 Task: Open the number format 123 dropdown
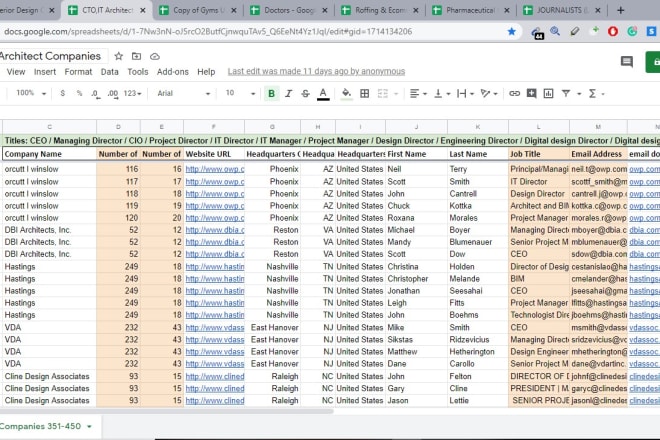(132, 93)
